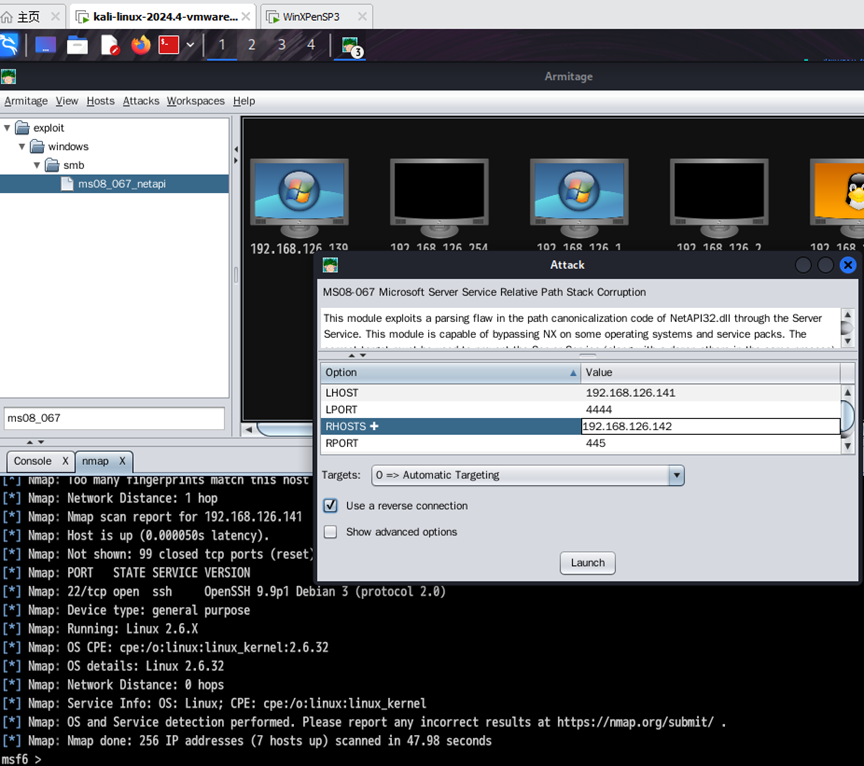The image size is (864, 766).
Task: Collapse the smb tree folder
Action: (x=37, y=165)
